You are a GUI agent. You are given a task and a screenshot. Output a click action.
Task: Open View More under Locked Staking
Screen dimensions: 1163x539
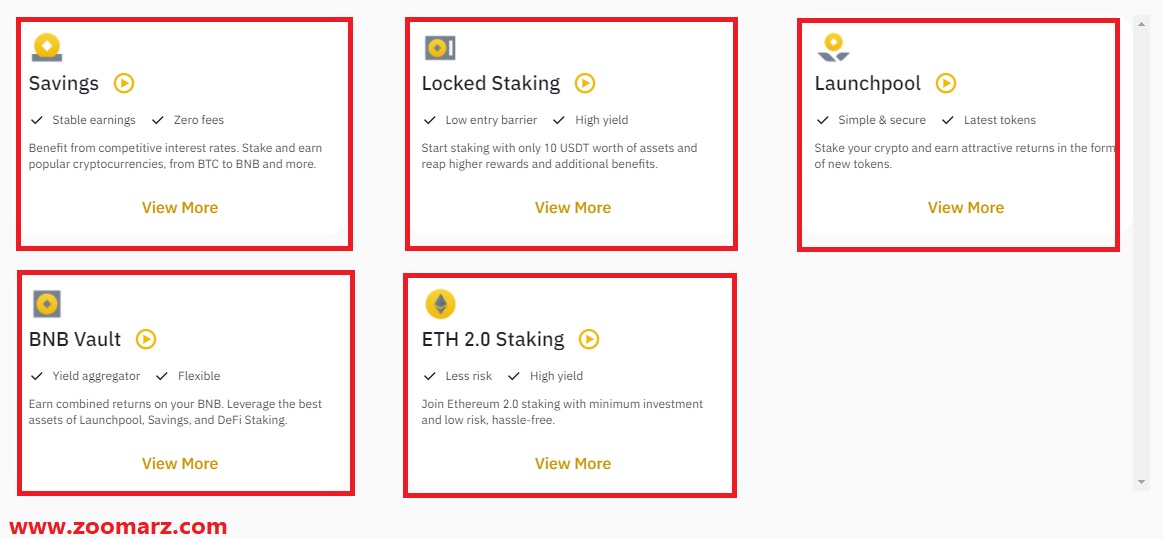point(573,208)
